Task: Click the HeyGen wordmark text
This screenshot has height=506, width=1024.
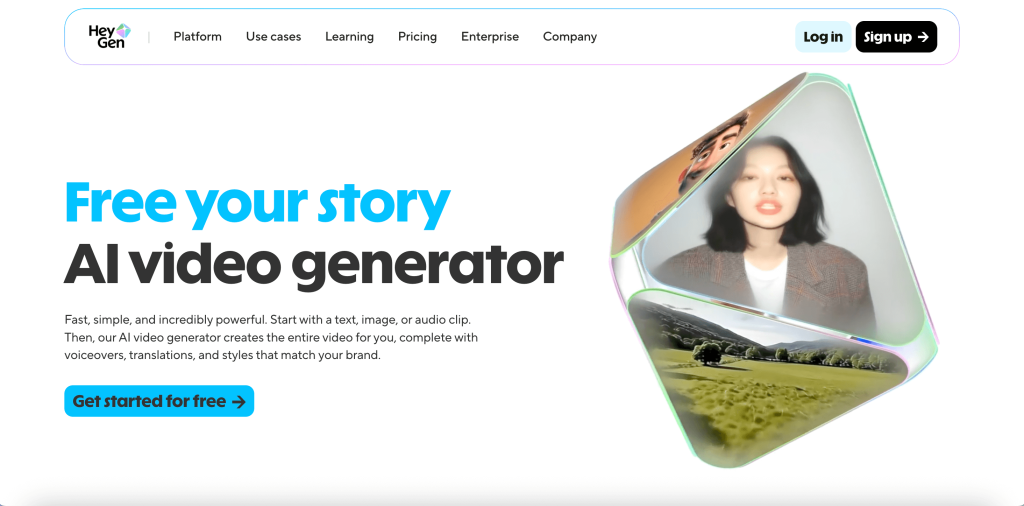Action: click(x=104, y=37)
